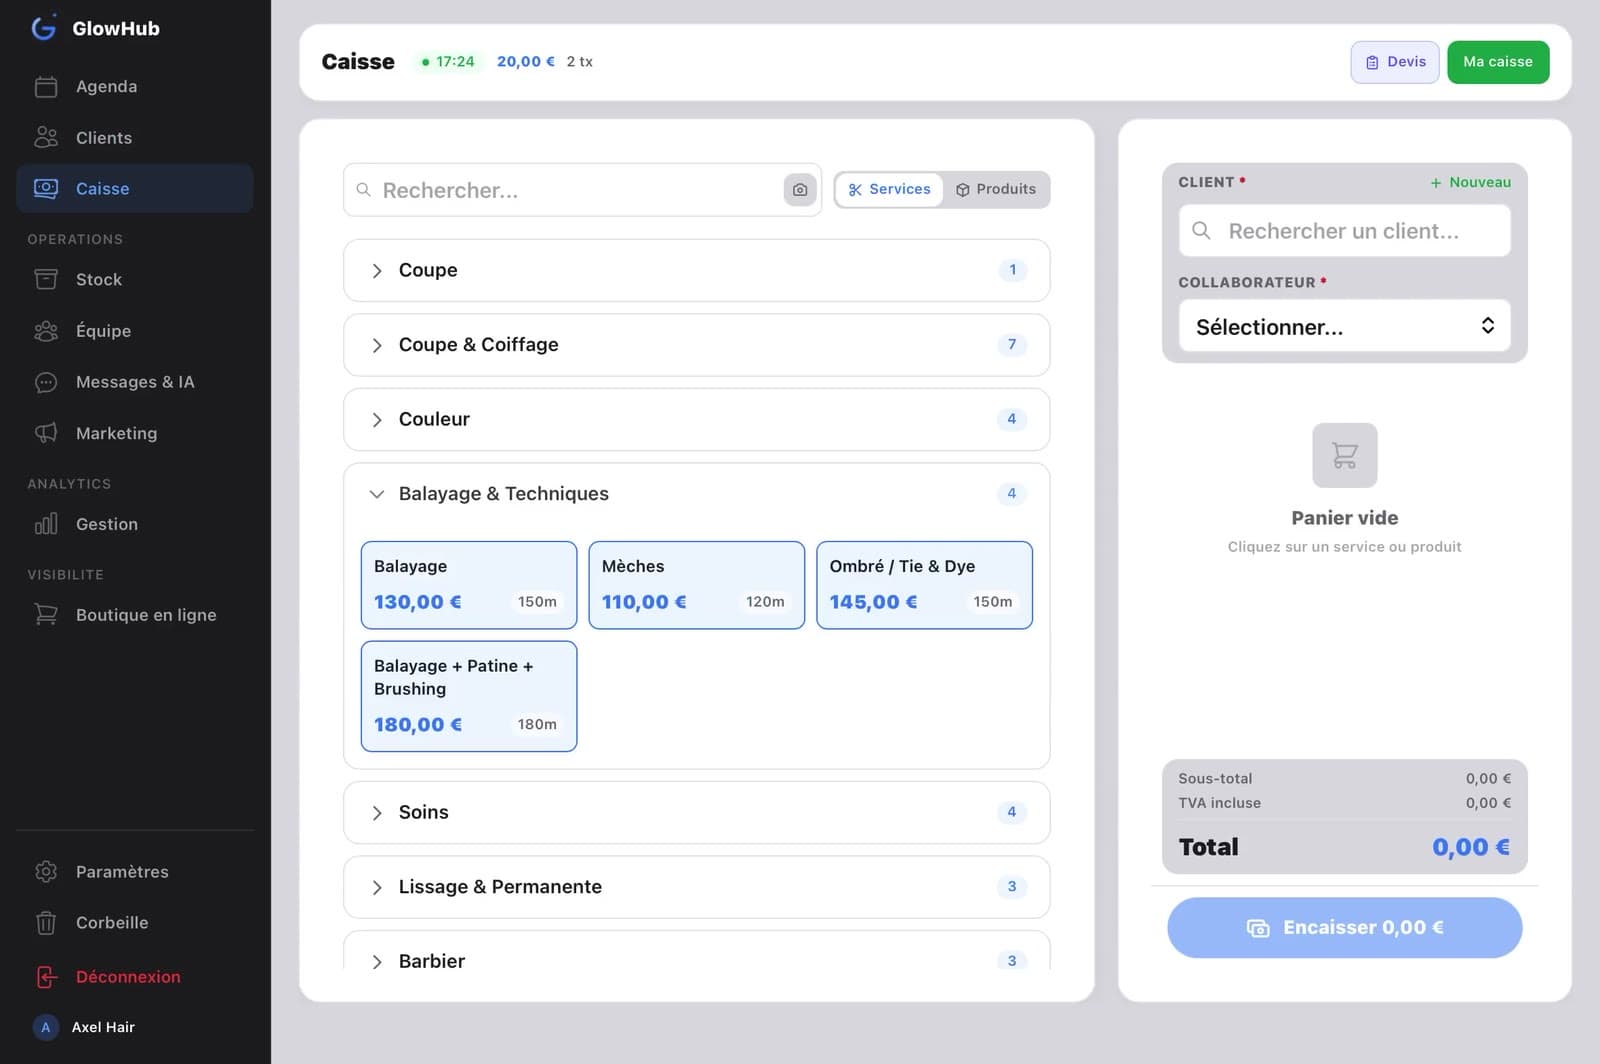Open the Corbeille trash
Image resolution: width=1600 pixels, height=1064 pixels.
tap(135, 922)
